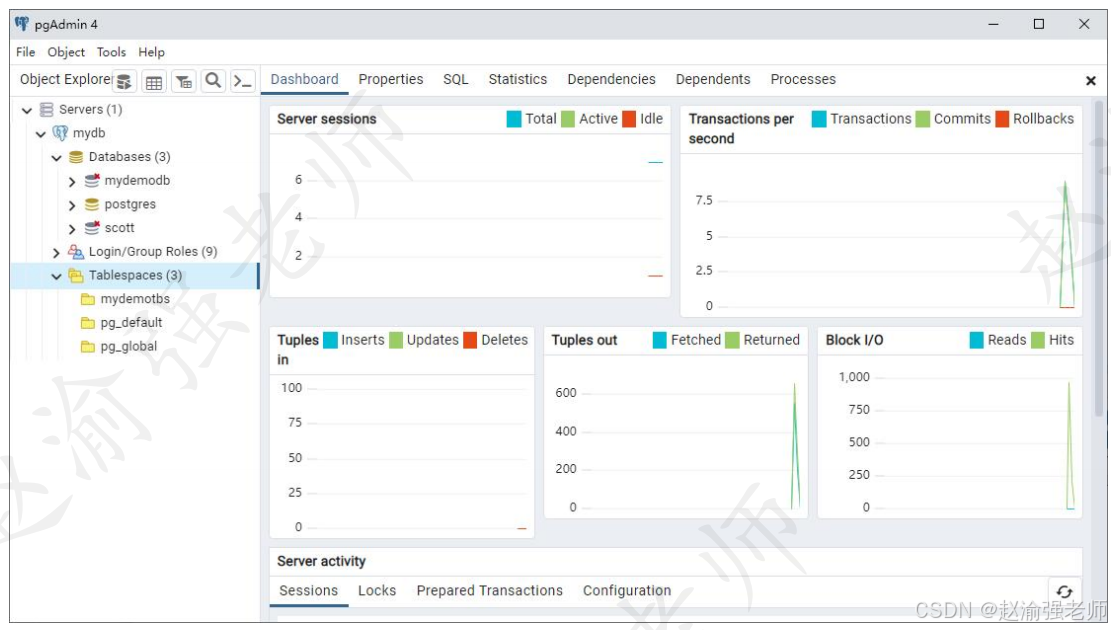Select the scott database in the tree
Image resolution: width=1111 pixels, height=630 pixels.
[118, 227]
